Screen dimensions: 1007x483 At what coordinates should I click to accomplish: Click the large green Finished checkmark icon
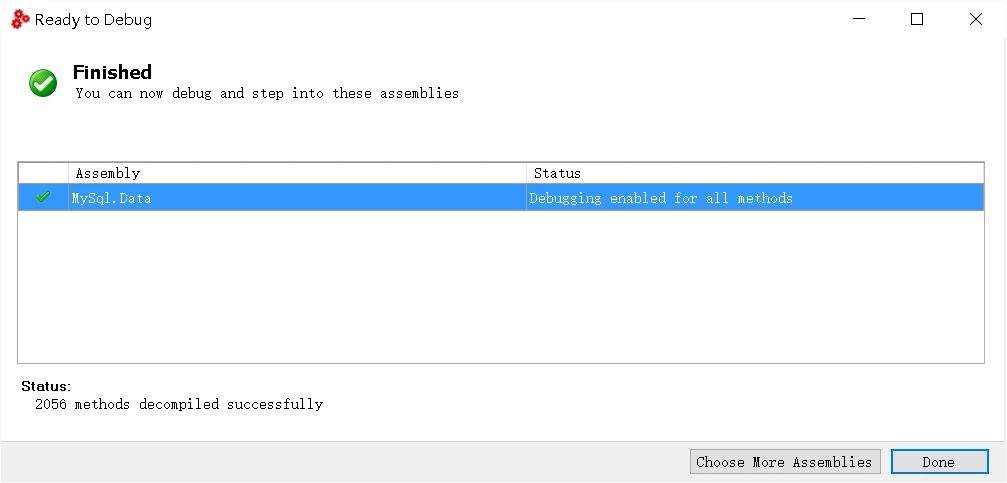coord(43,83)
